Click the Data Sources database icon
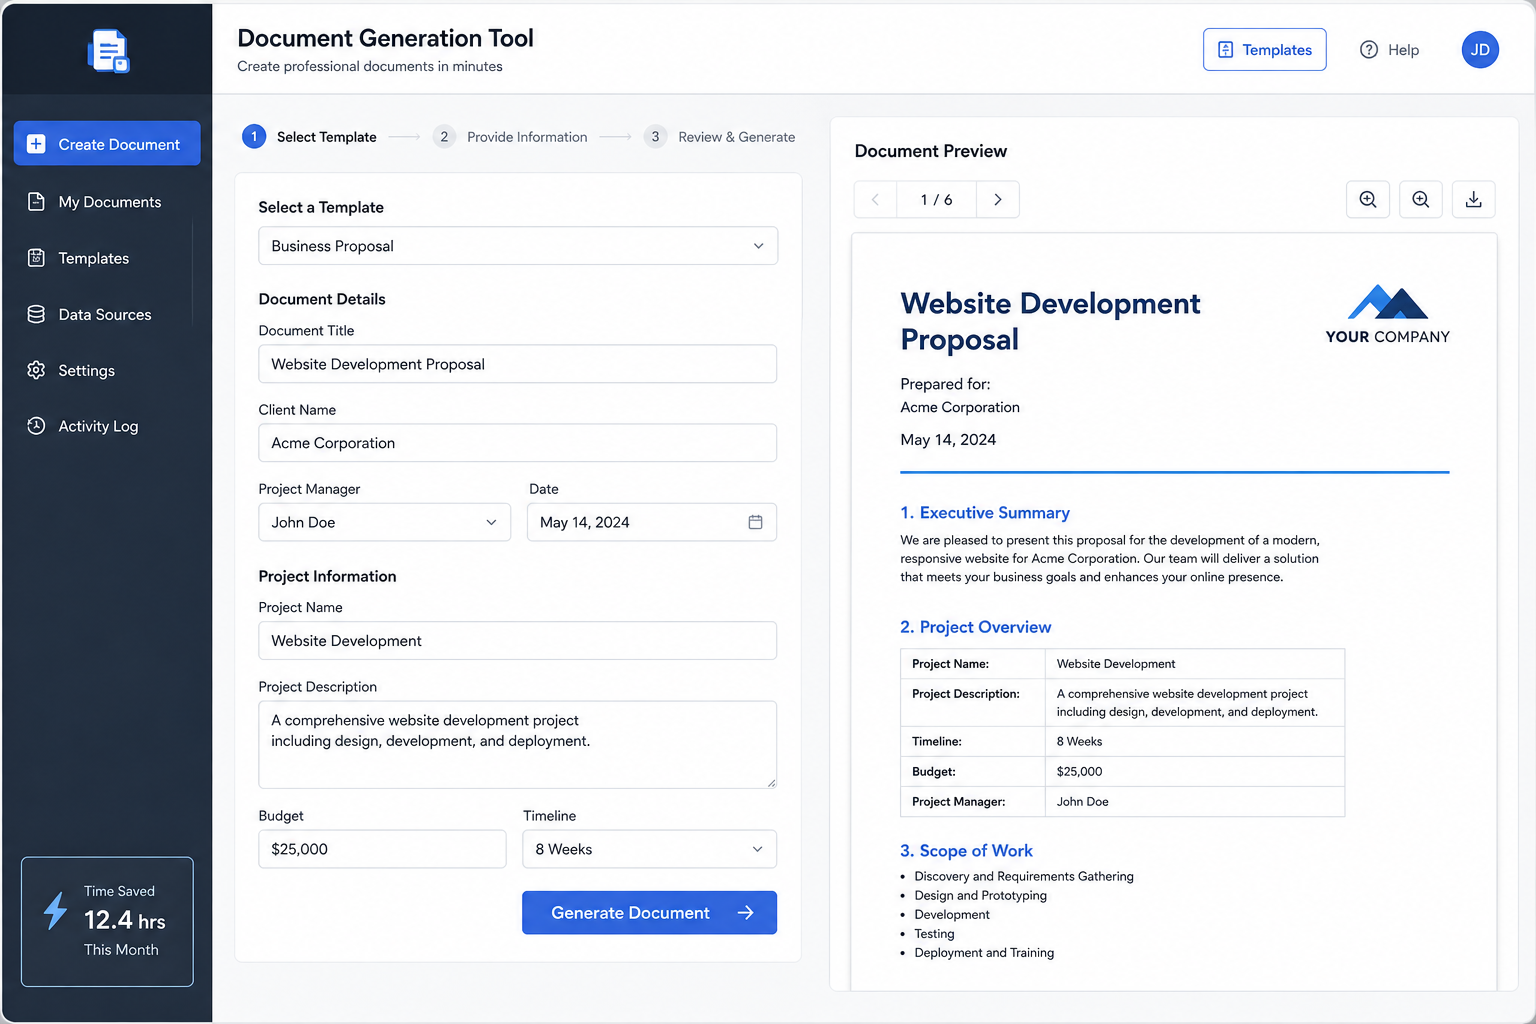Screen dimensions: 1536x1024 coord(36,314)
